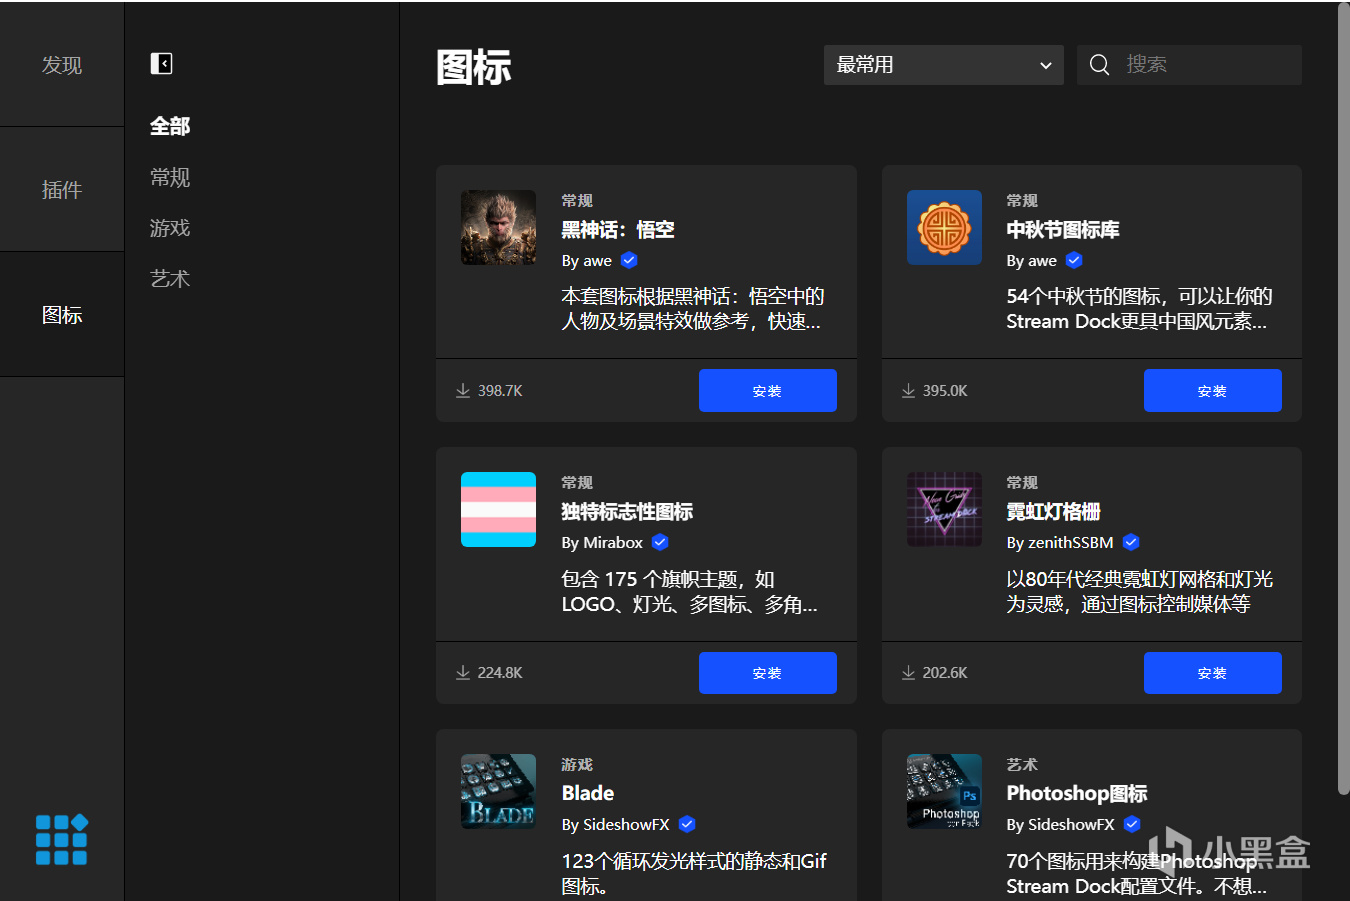Screen dimensions: 1350x901
Task: Install the 中秋节图标库 icon pack
Action: (1213, 391)
